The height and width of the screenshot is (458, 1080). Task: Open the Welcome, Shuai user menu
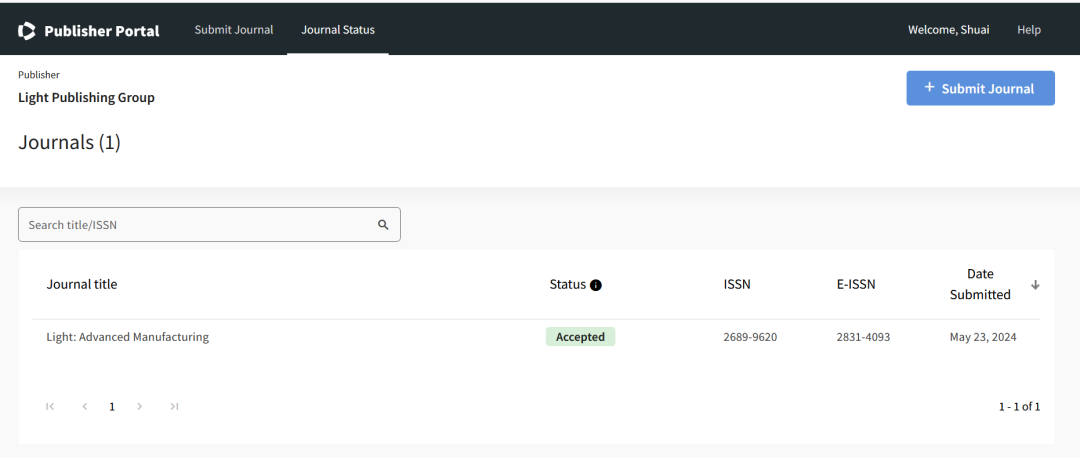tap(948, 30)
